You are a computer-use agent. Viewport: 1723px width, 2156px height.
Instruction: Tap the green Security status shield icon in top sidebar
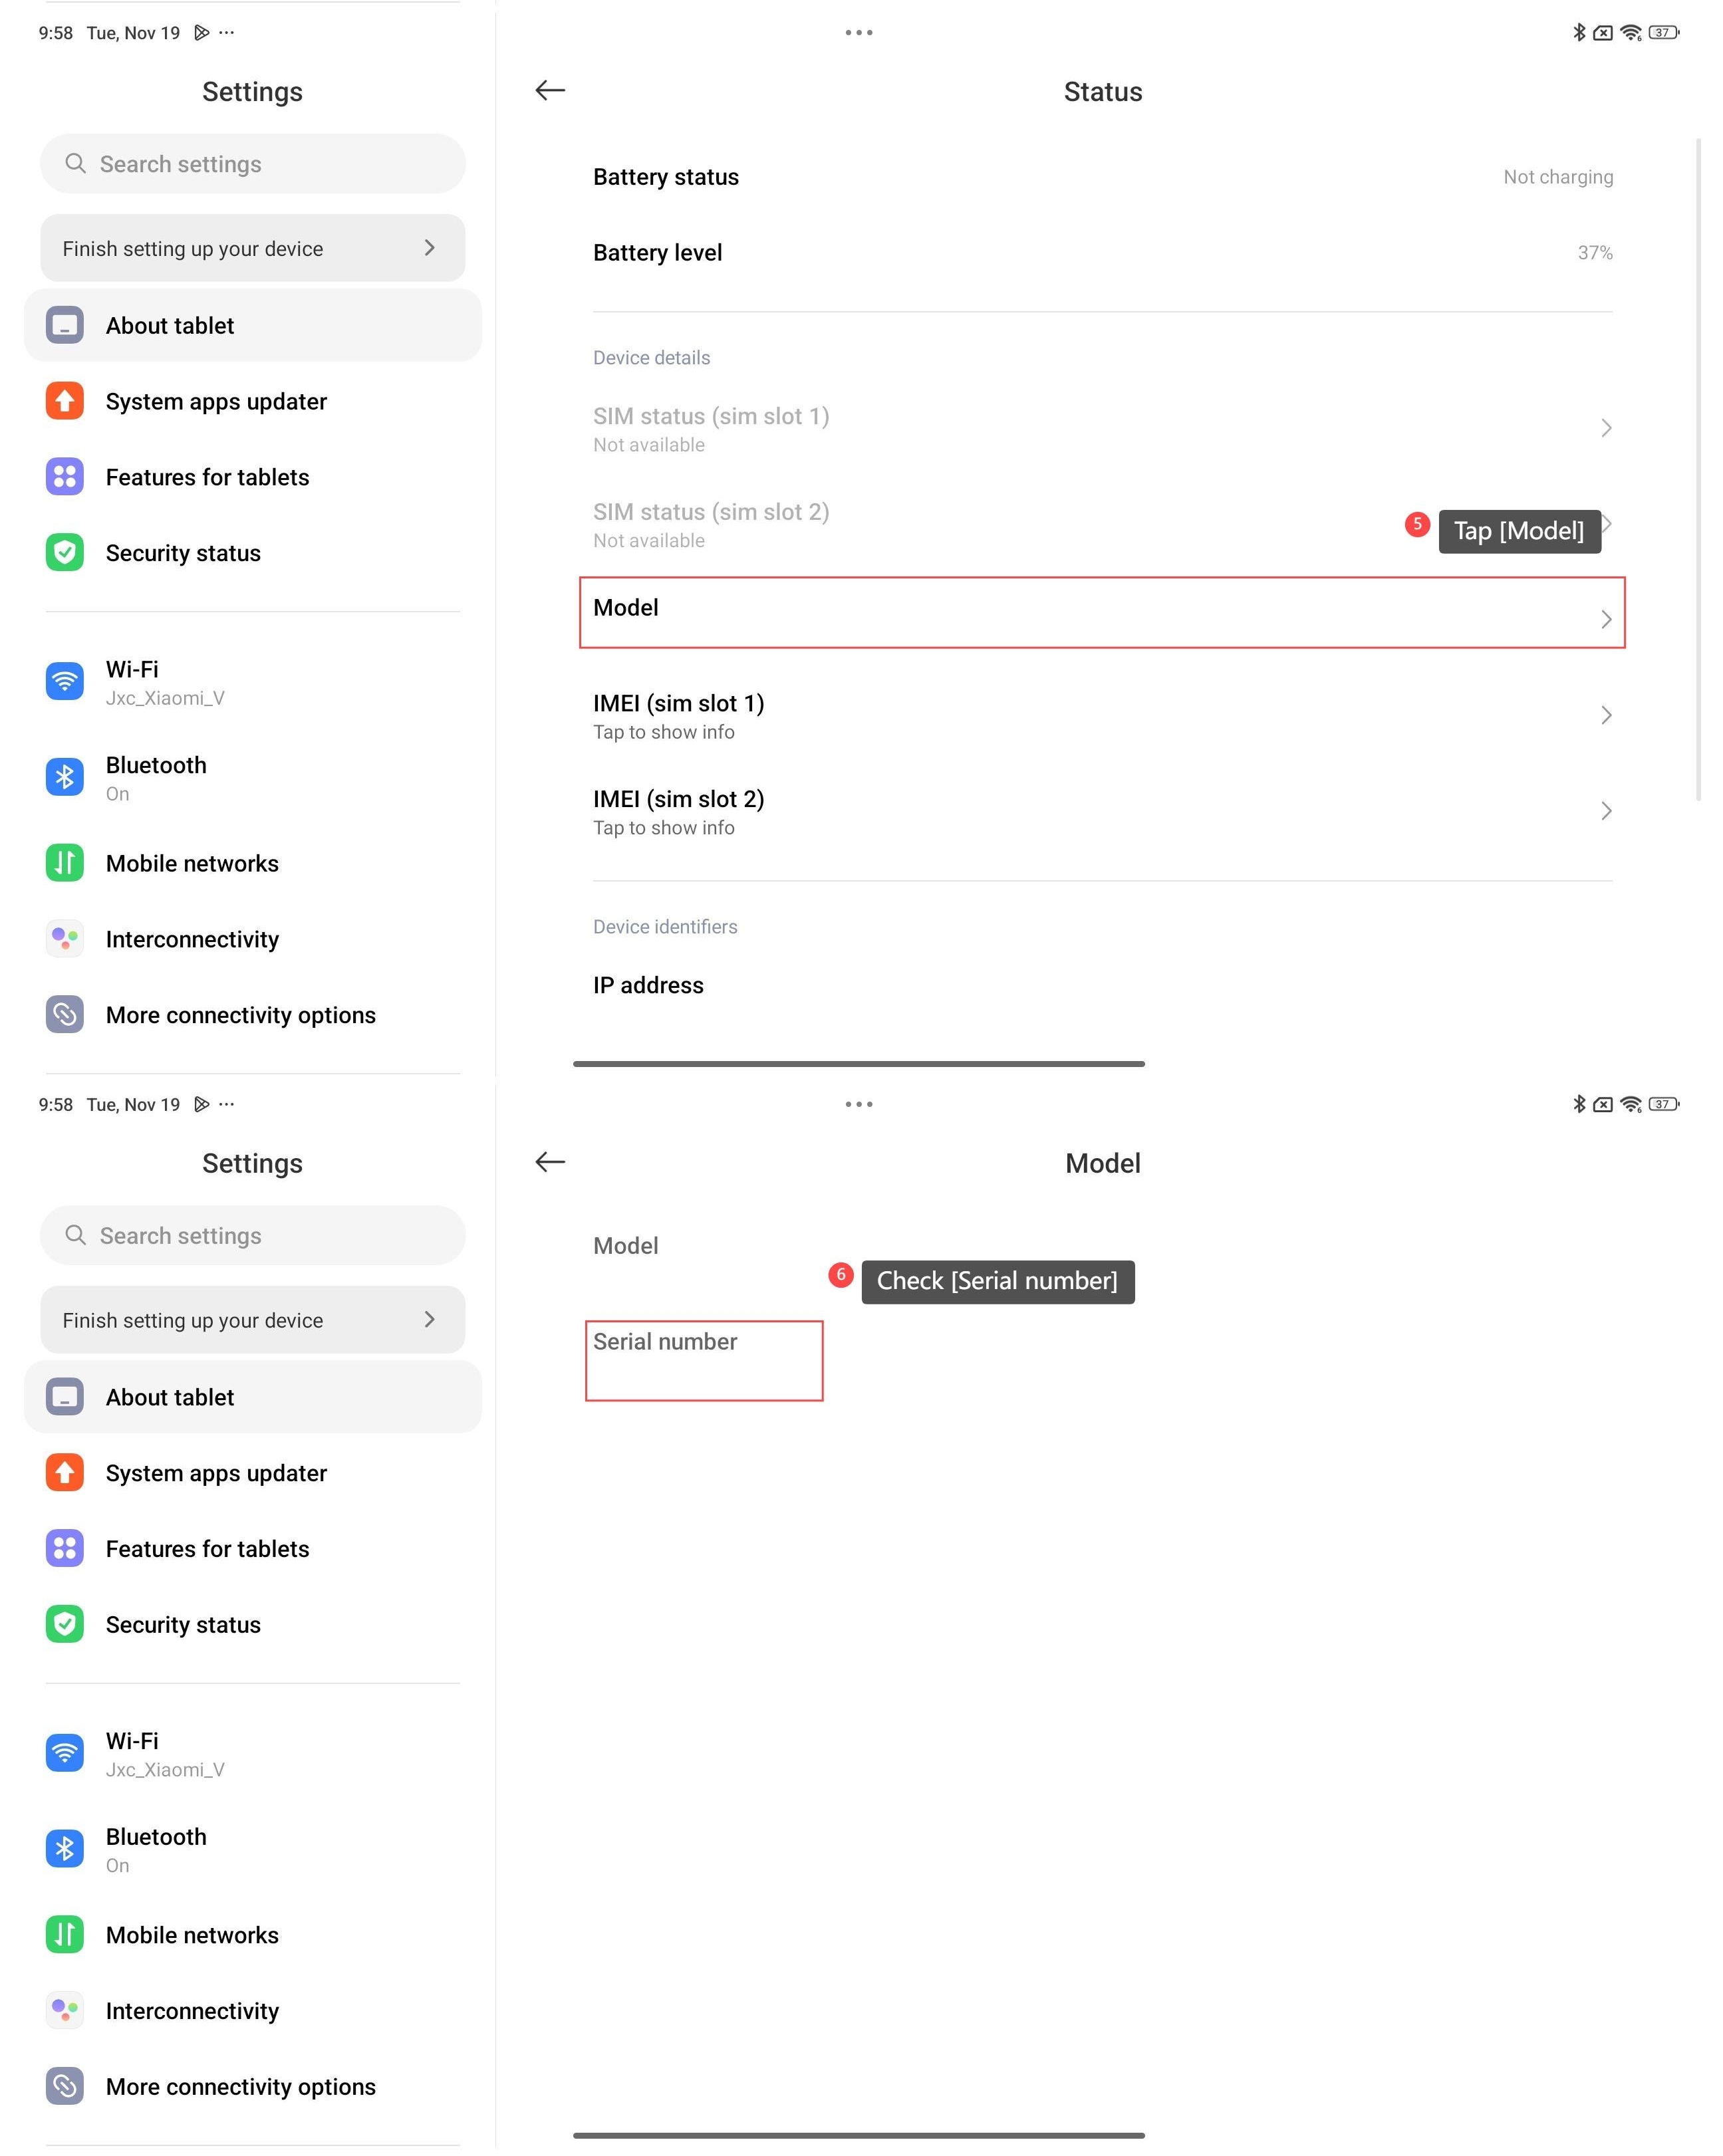point(65,552)
